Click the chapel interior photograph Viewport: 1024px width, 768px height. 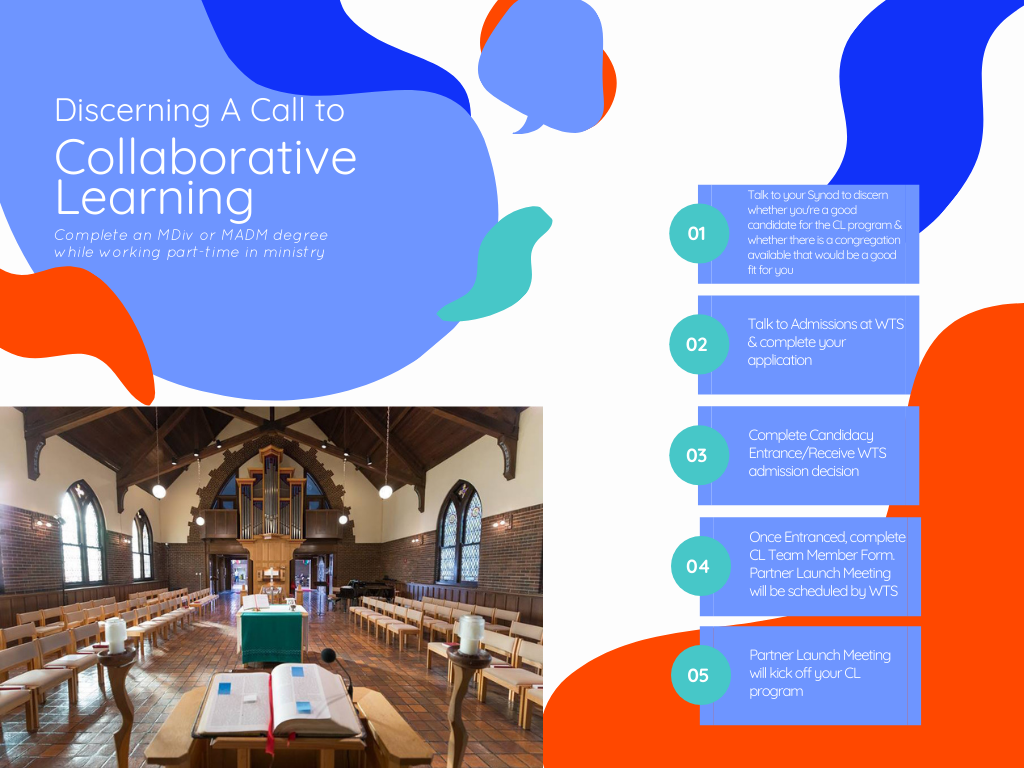coord(271,587)
